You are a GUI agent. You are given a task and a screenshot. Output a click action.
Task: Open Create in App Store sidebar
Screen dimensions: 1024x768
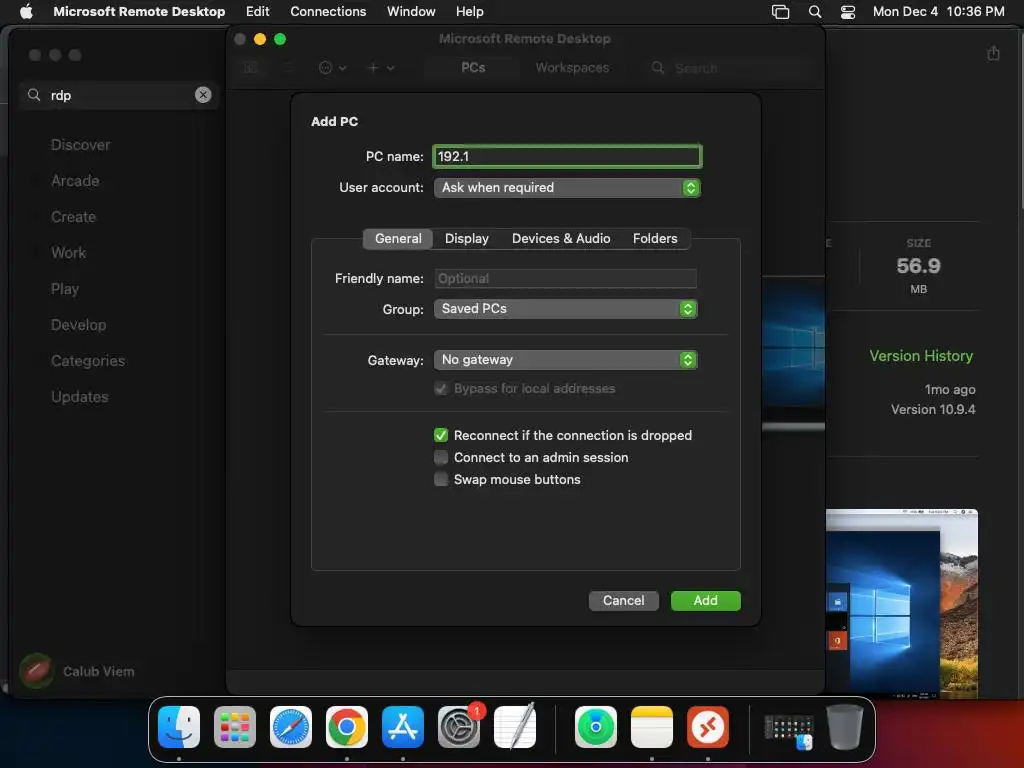(73, 217)
